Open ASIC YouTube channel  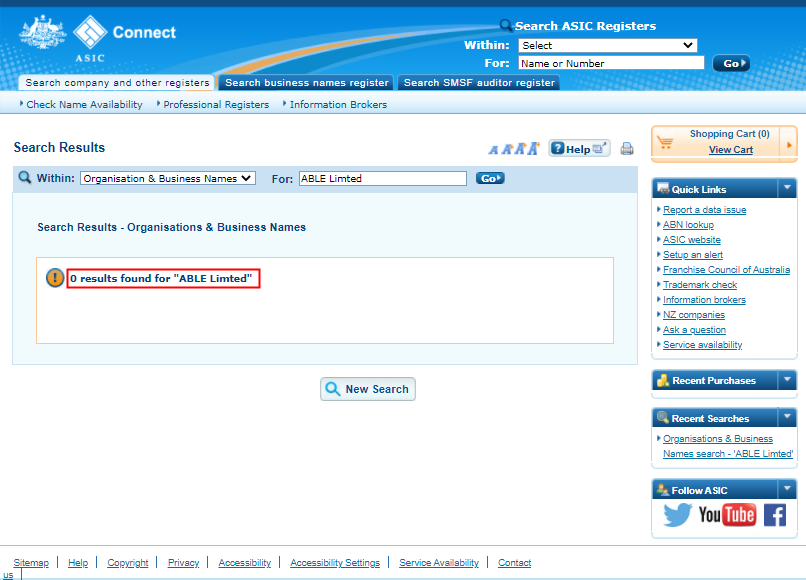[x=727, y=515]
